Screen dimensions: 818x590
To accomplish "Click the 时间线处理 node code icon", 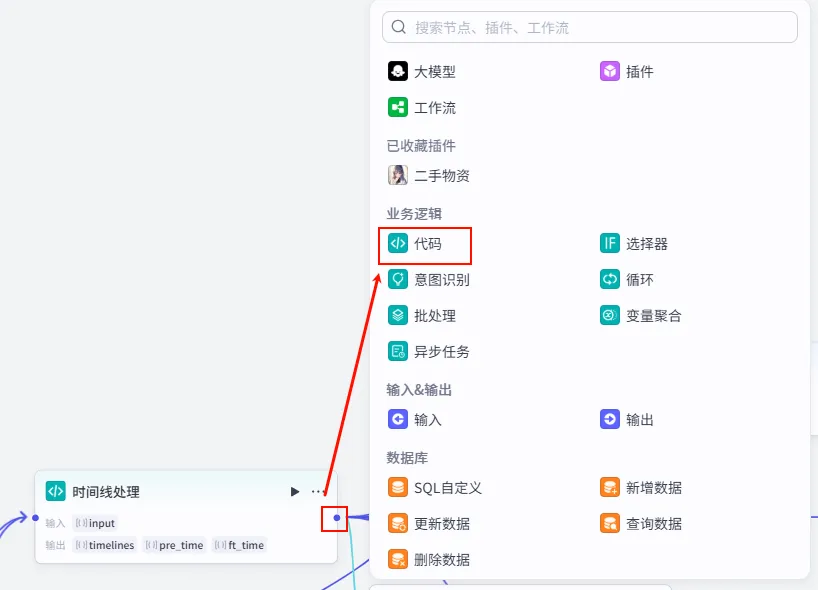I will click(56, 491).
